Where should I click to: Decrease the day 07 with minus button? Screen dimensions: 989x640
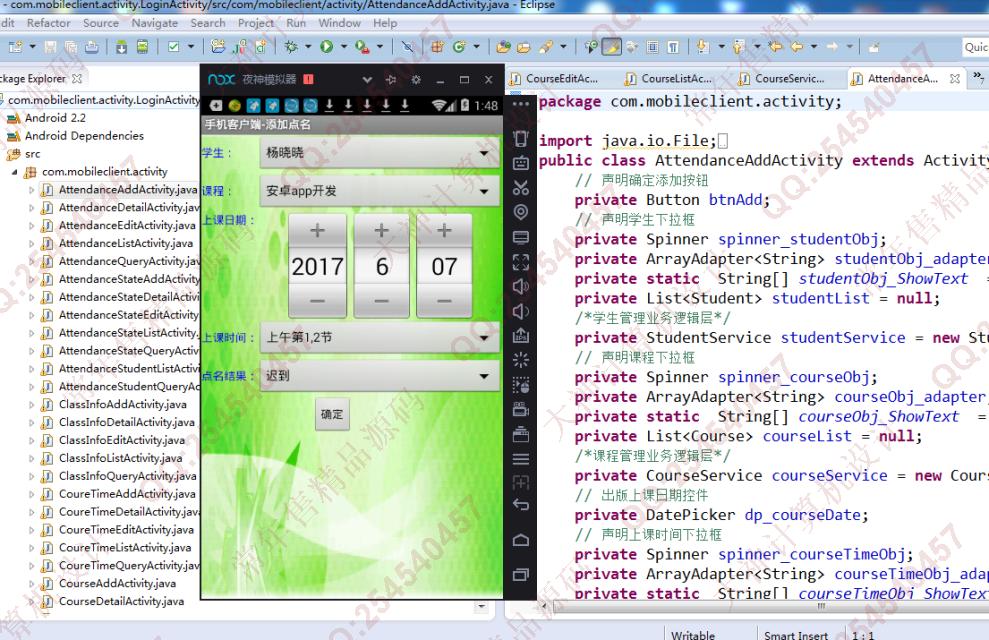[444, 301]
